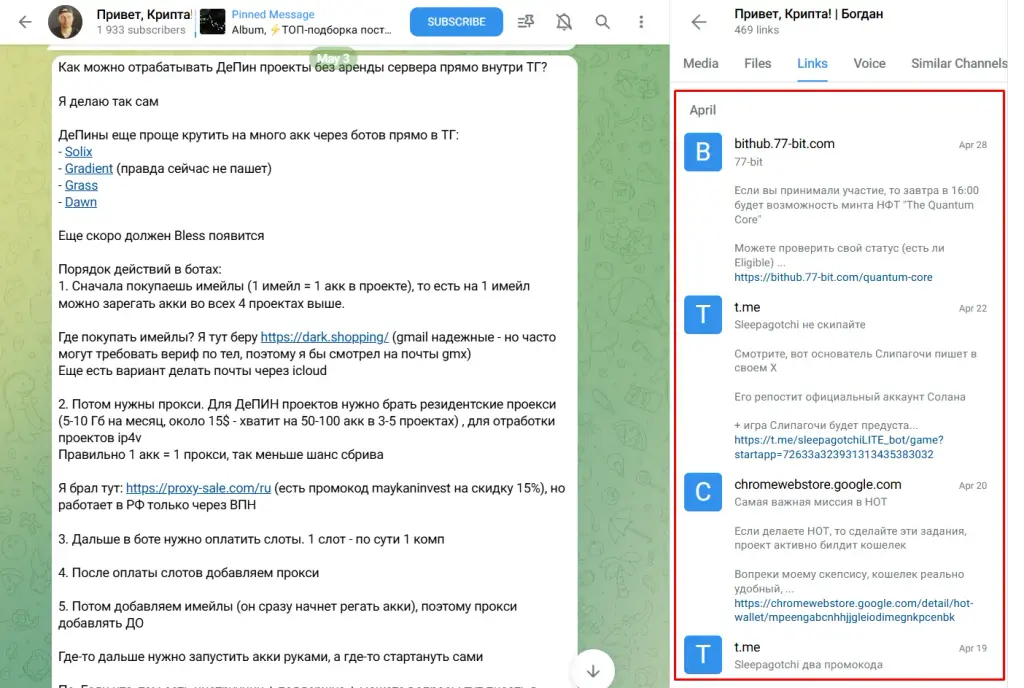This screenshot has height=688, width=1024.
Task: Search in this channel
Action: coord(603,22)
